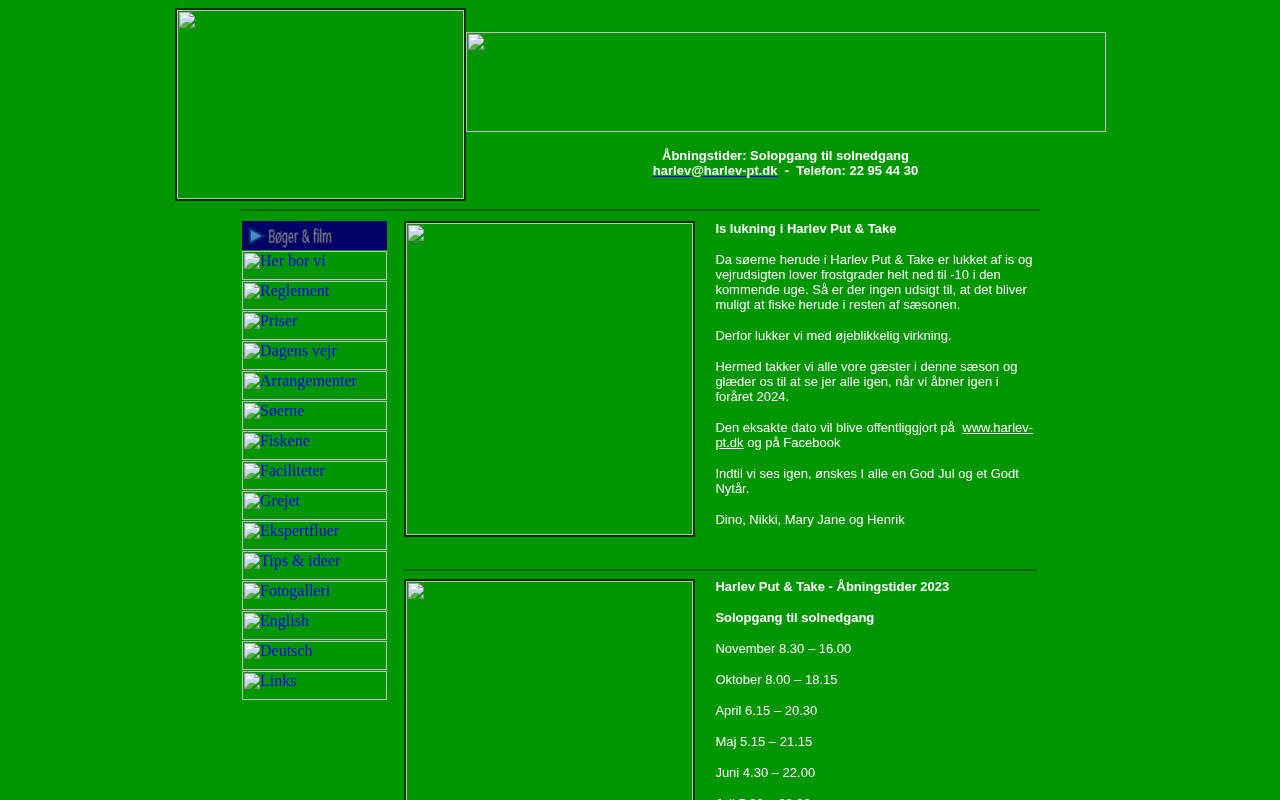1280x800 pixels.
Task: Open Tips & ideer
Action: coord(314,566)
